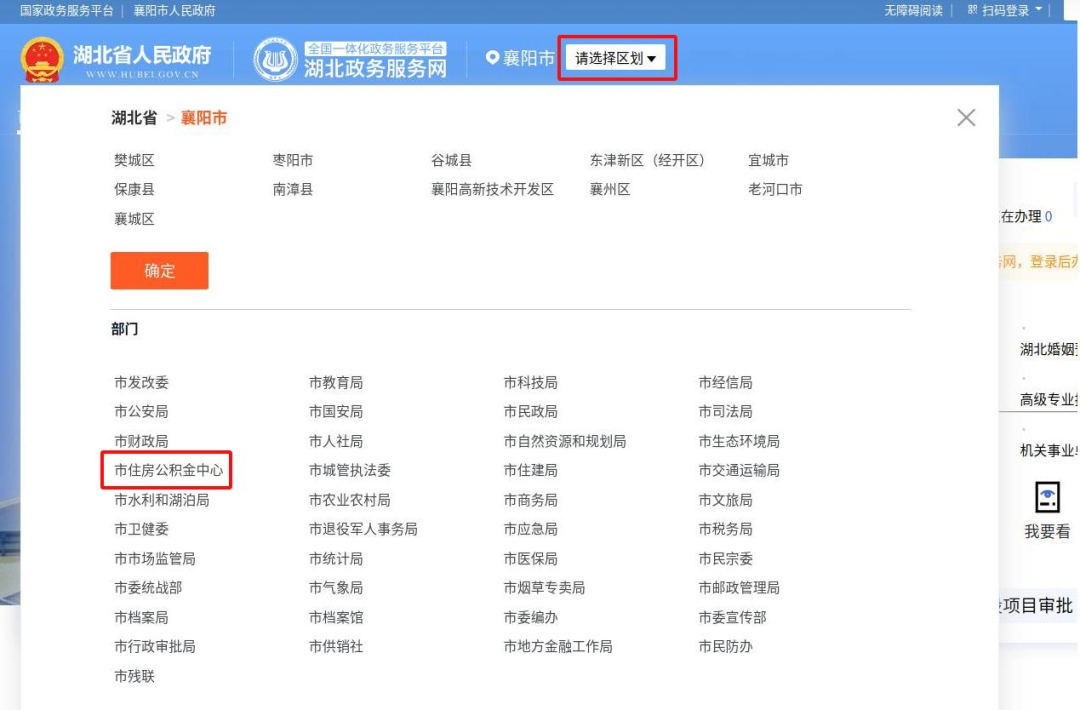The height and width of the screenshot is (710, 1080).
Task: Select department 市民宗委
Action: (x=725, y=558)
